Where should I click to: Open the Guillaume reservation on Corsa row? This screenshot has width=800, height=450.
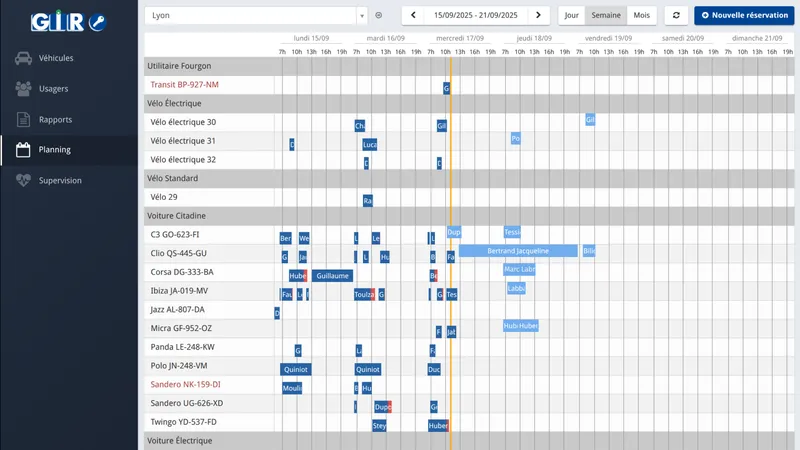point(331,275)
